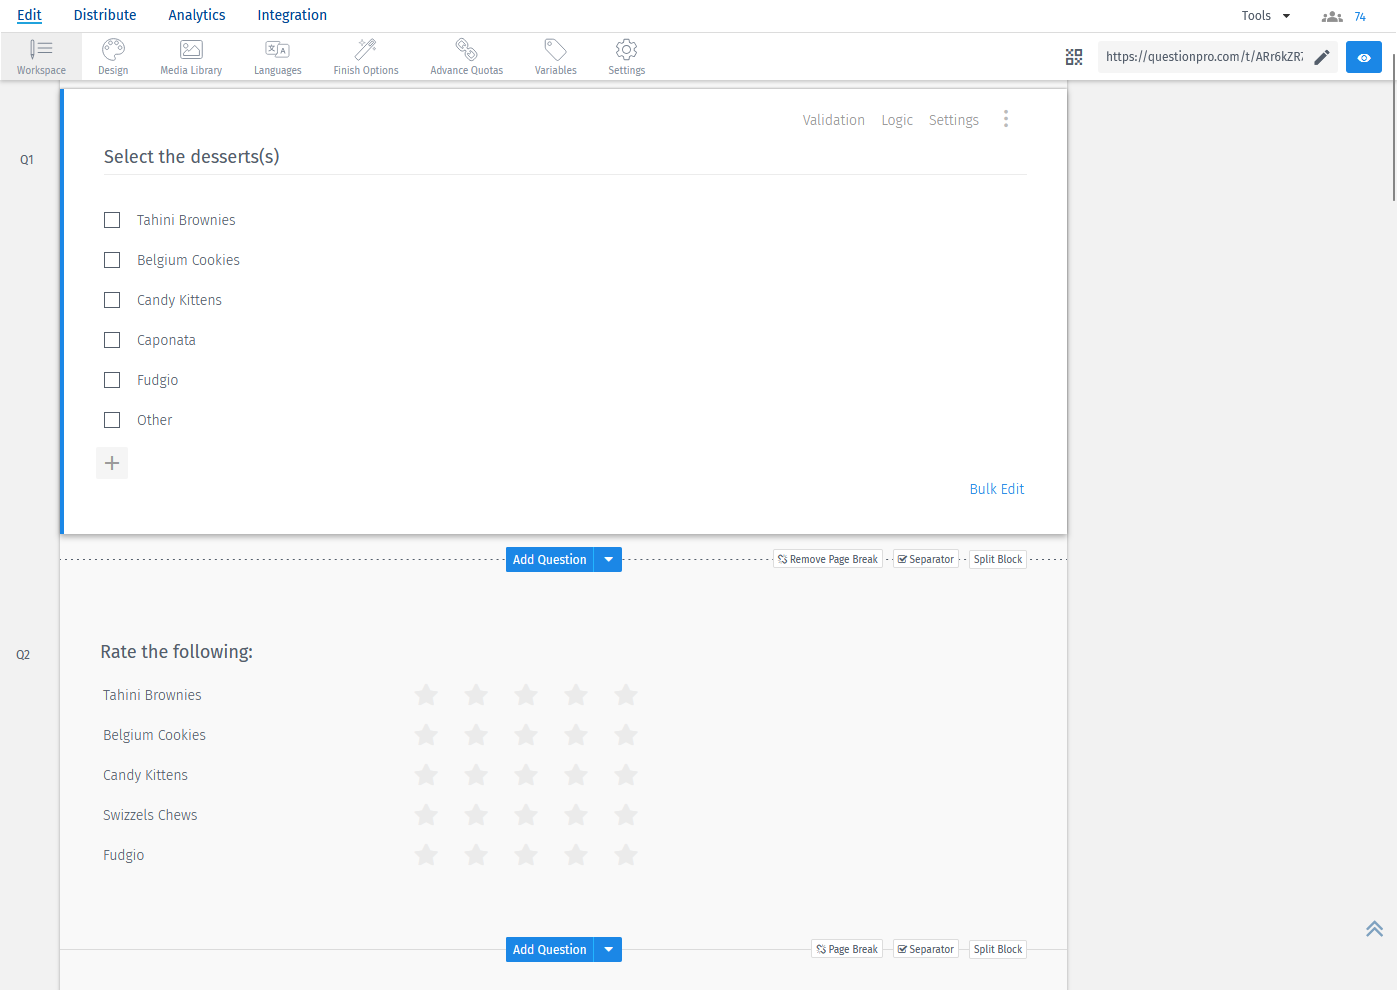Give Fudgio a five-star rating
The image size is (1397, 990).
click(625, 855)
